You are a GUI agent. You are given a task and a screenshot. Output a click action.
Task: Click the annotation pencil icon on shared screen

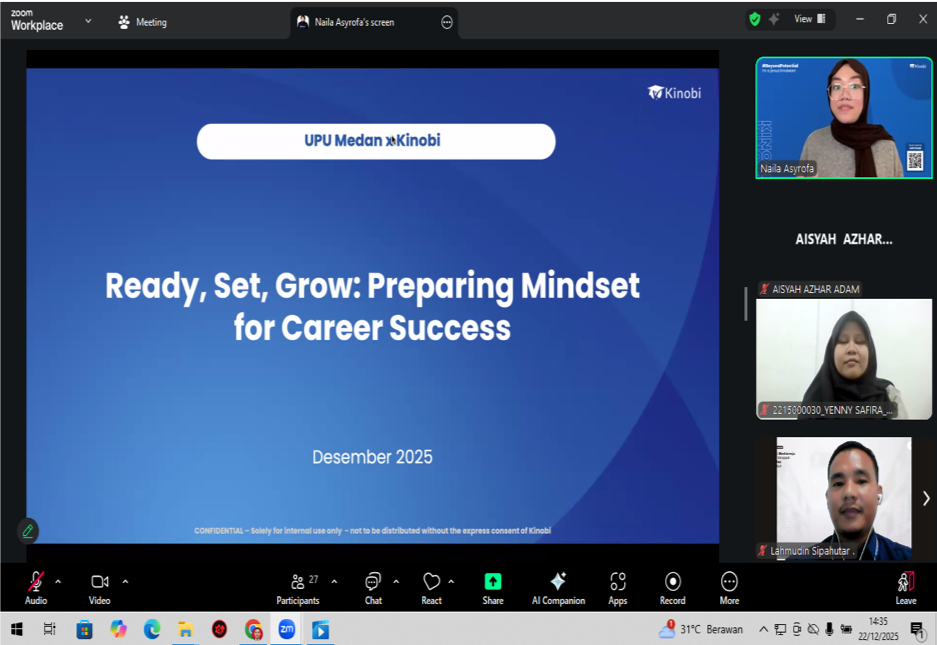(28, 531)
